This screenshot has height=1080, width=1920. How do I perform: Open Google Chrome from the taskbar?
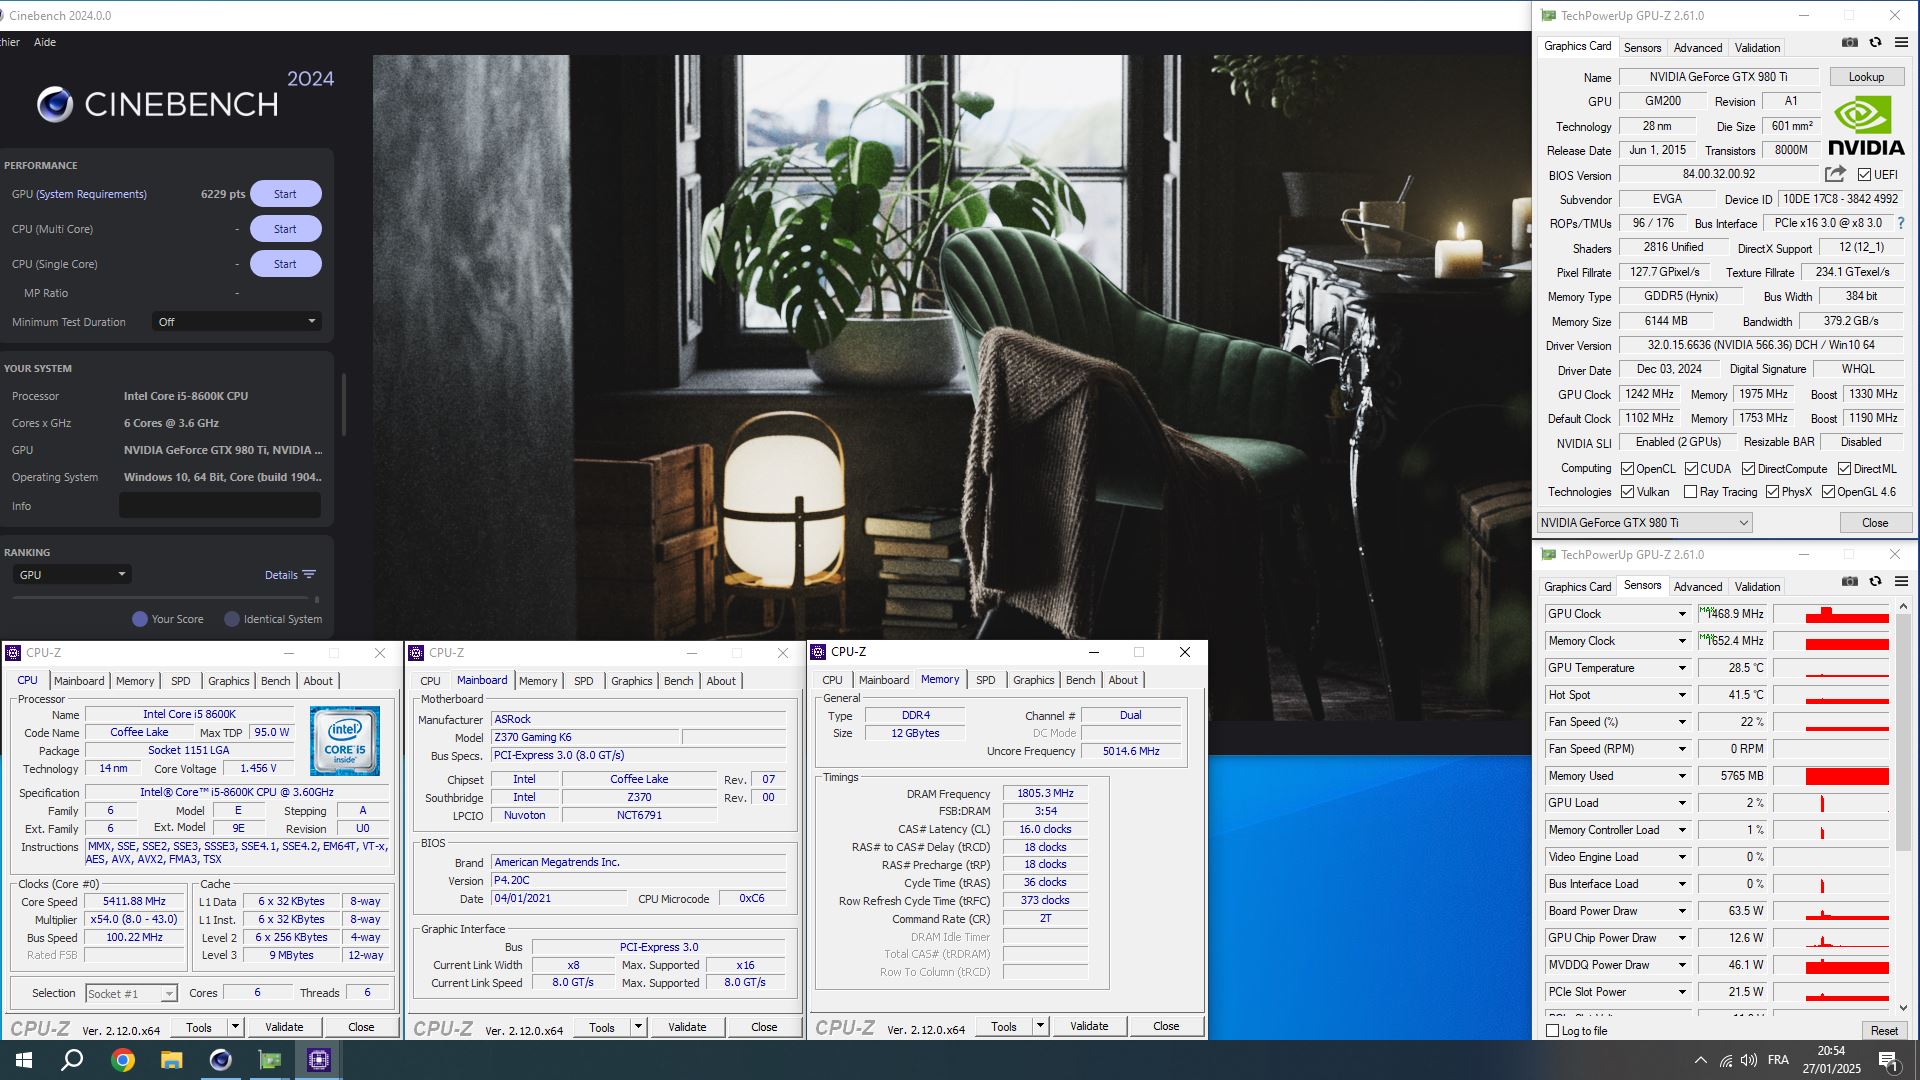123,1060
